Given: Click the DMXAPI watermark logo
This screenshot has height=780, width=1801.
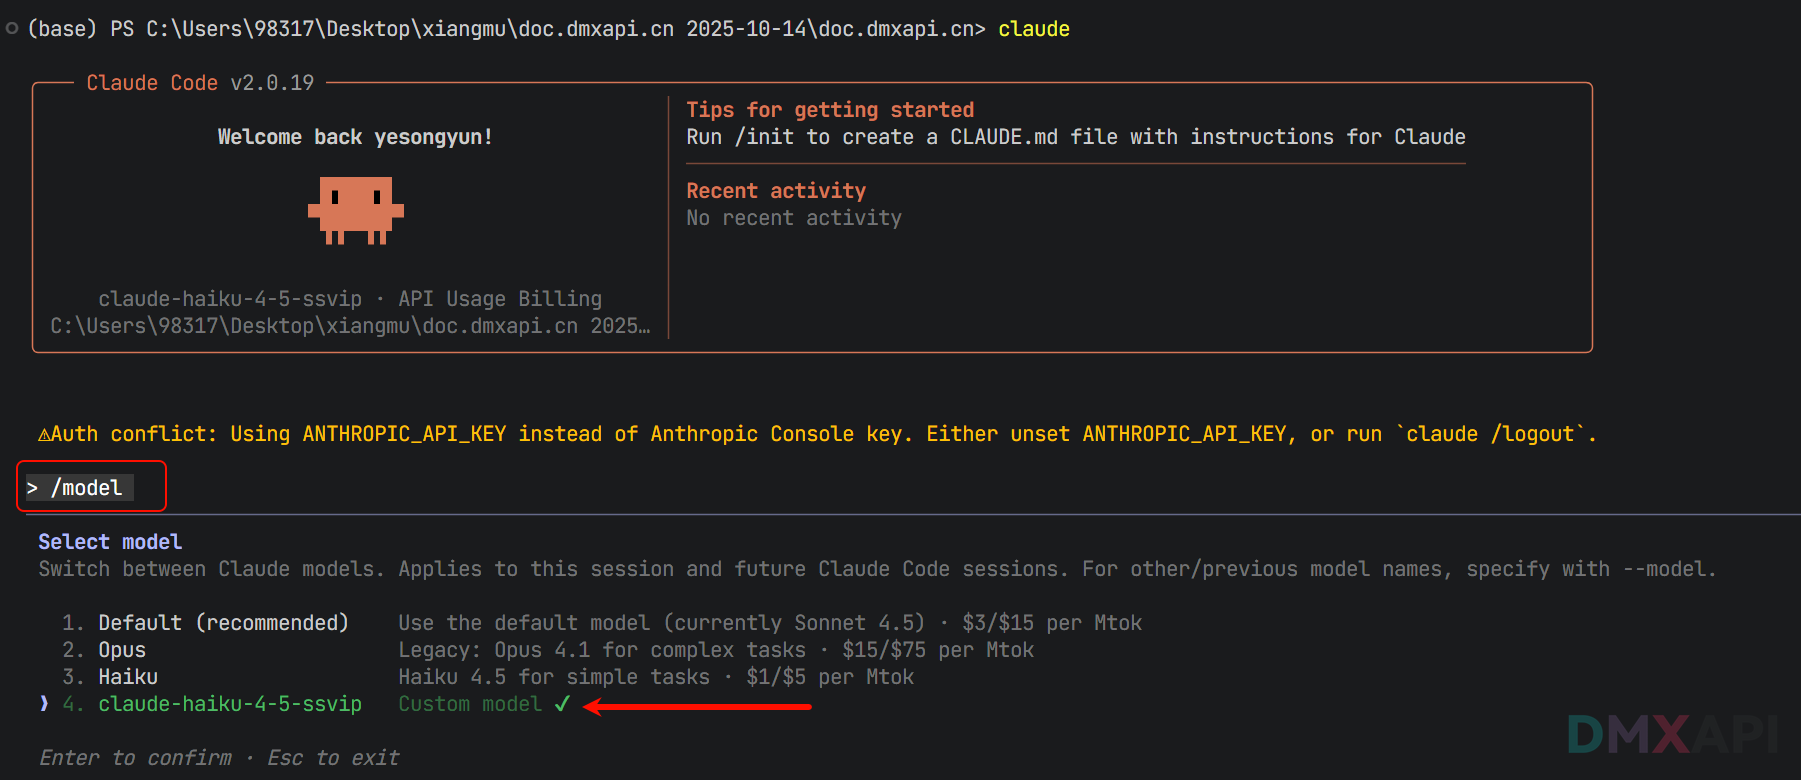Looking at the screenshot, I should [x=1673, y=735].
